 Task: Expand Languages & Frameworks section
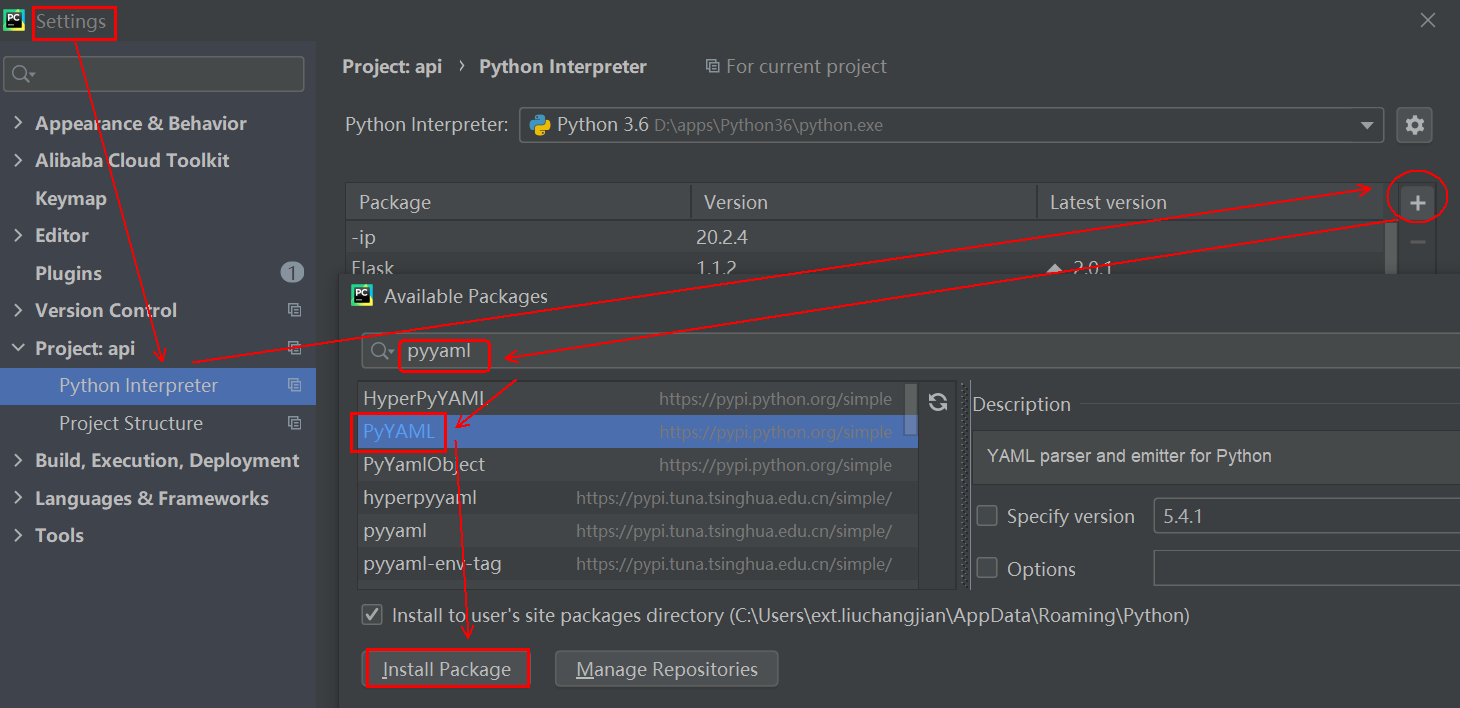click(x=18, y=498)
